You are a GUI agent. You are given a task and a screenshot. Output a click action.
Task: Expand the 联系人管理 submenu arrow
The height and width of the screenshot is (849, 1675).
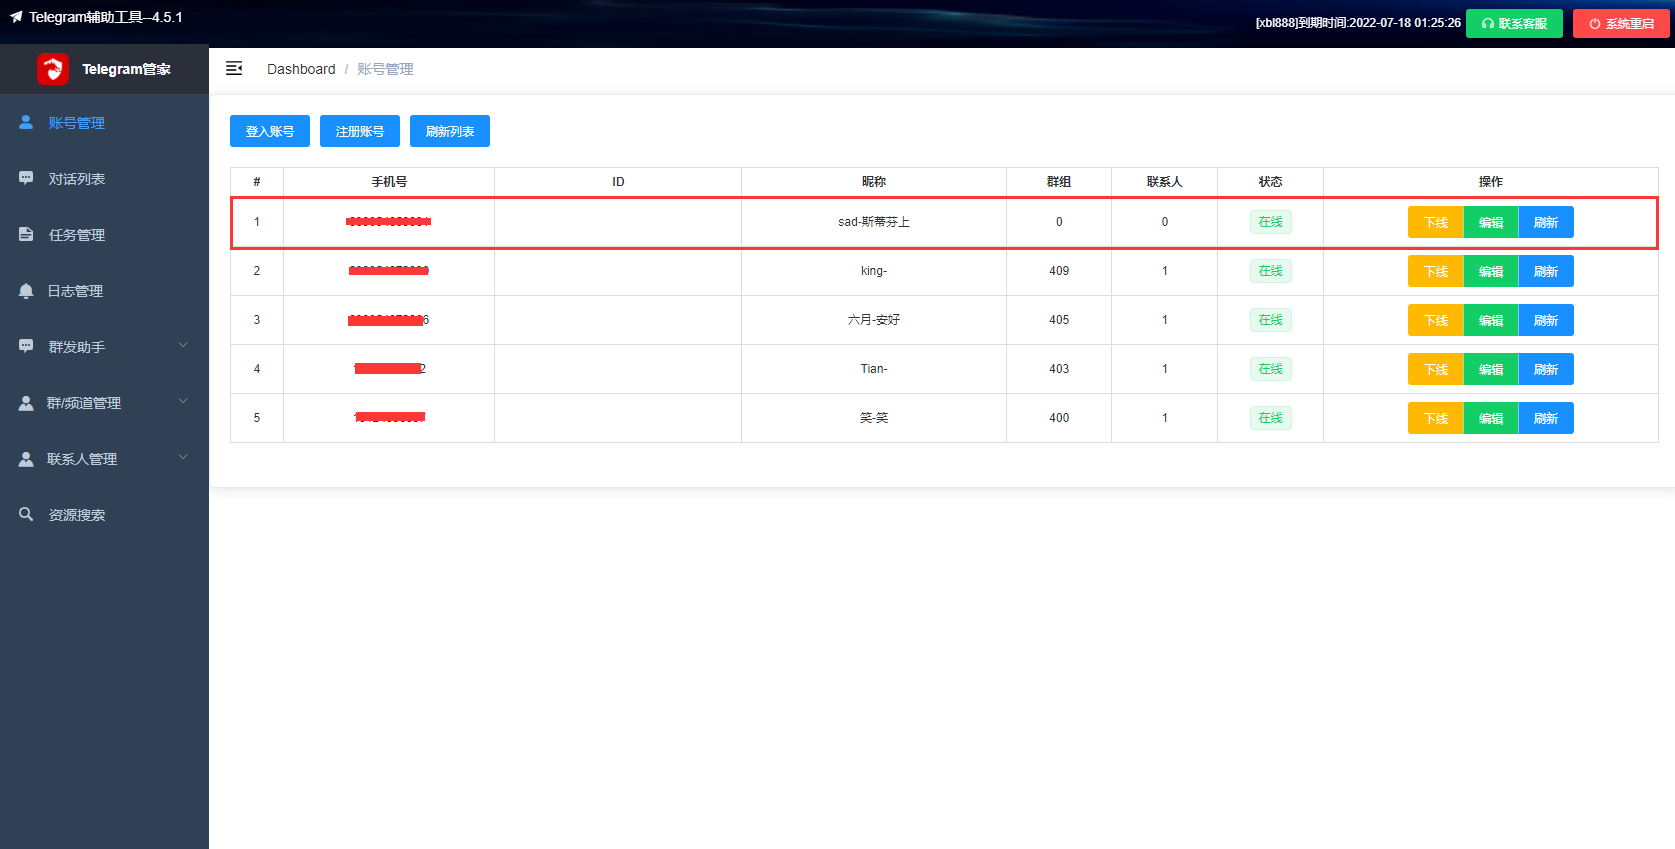[x=183, y=458]
